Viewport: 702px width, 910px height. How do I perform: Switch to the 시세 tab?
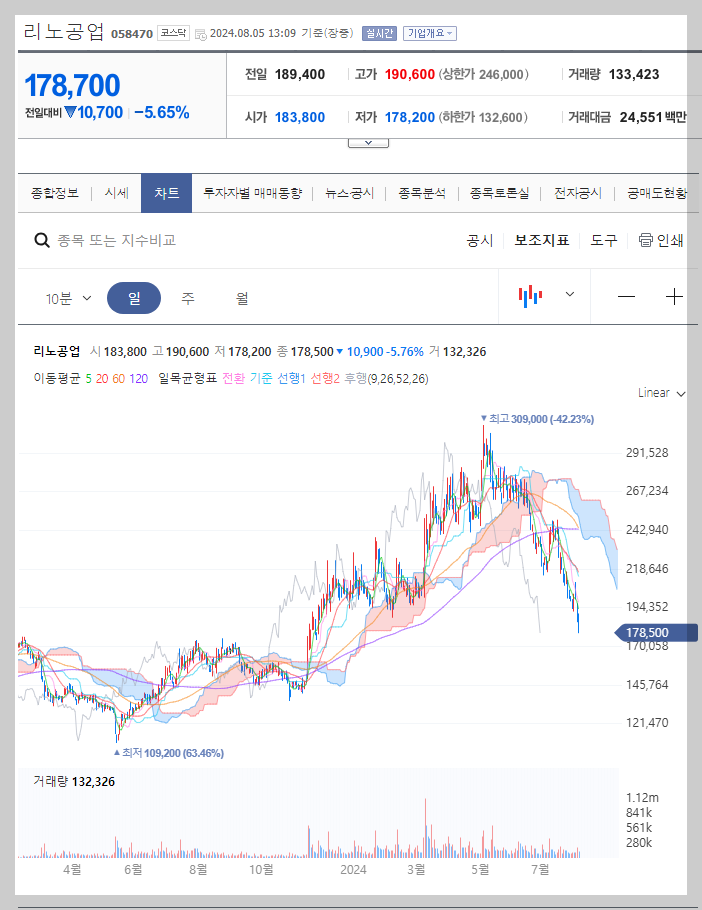click(114, 193)
